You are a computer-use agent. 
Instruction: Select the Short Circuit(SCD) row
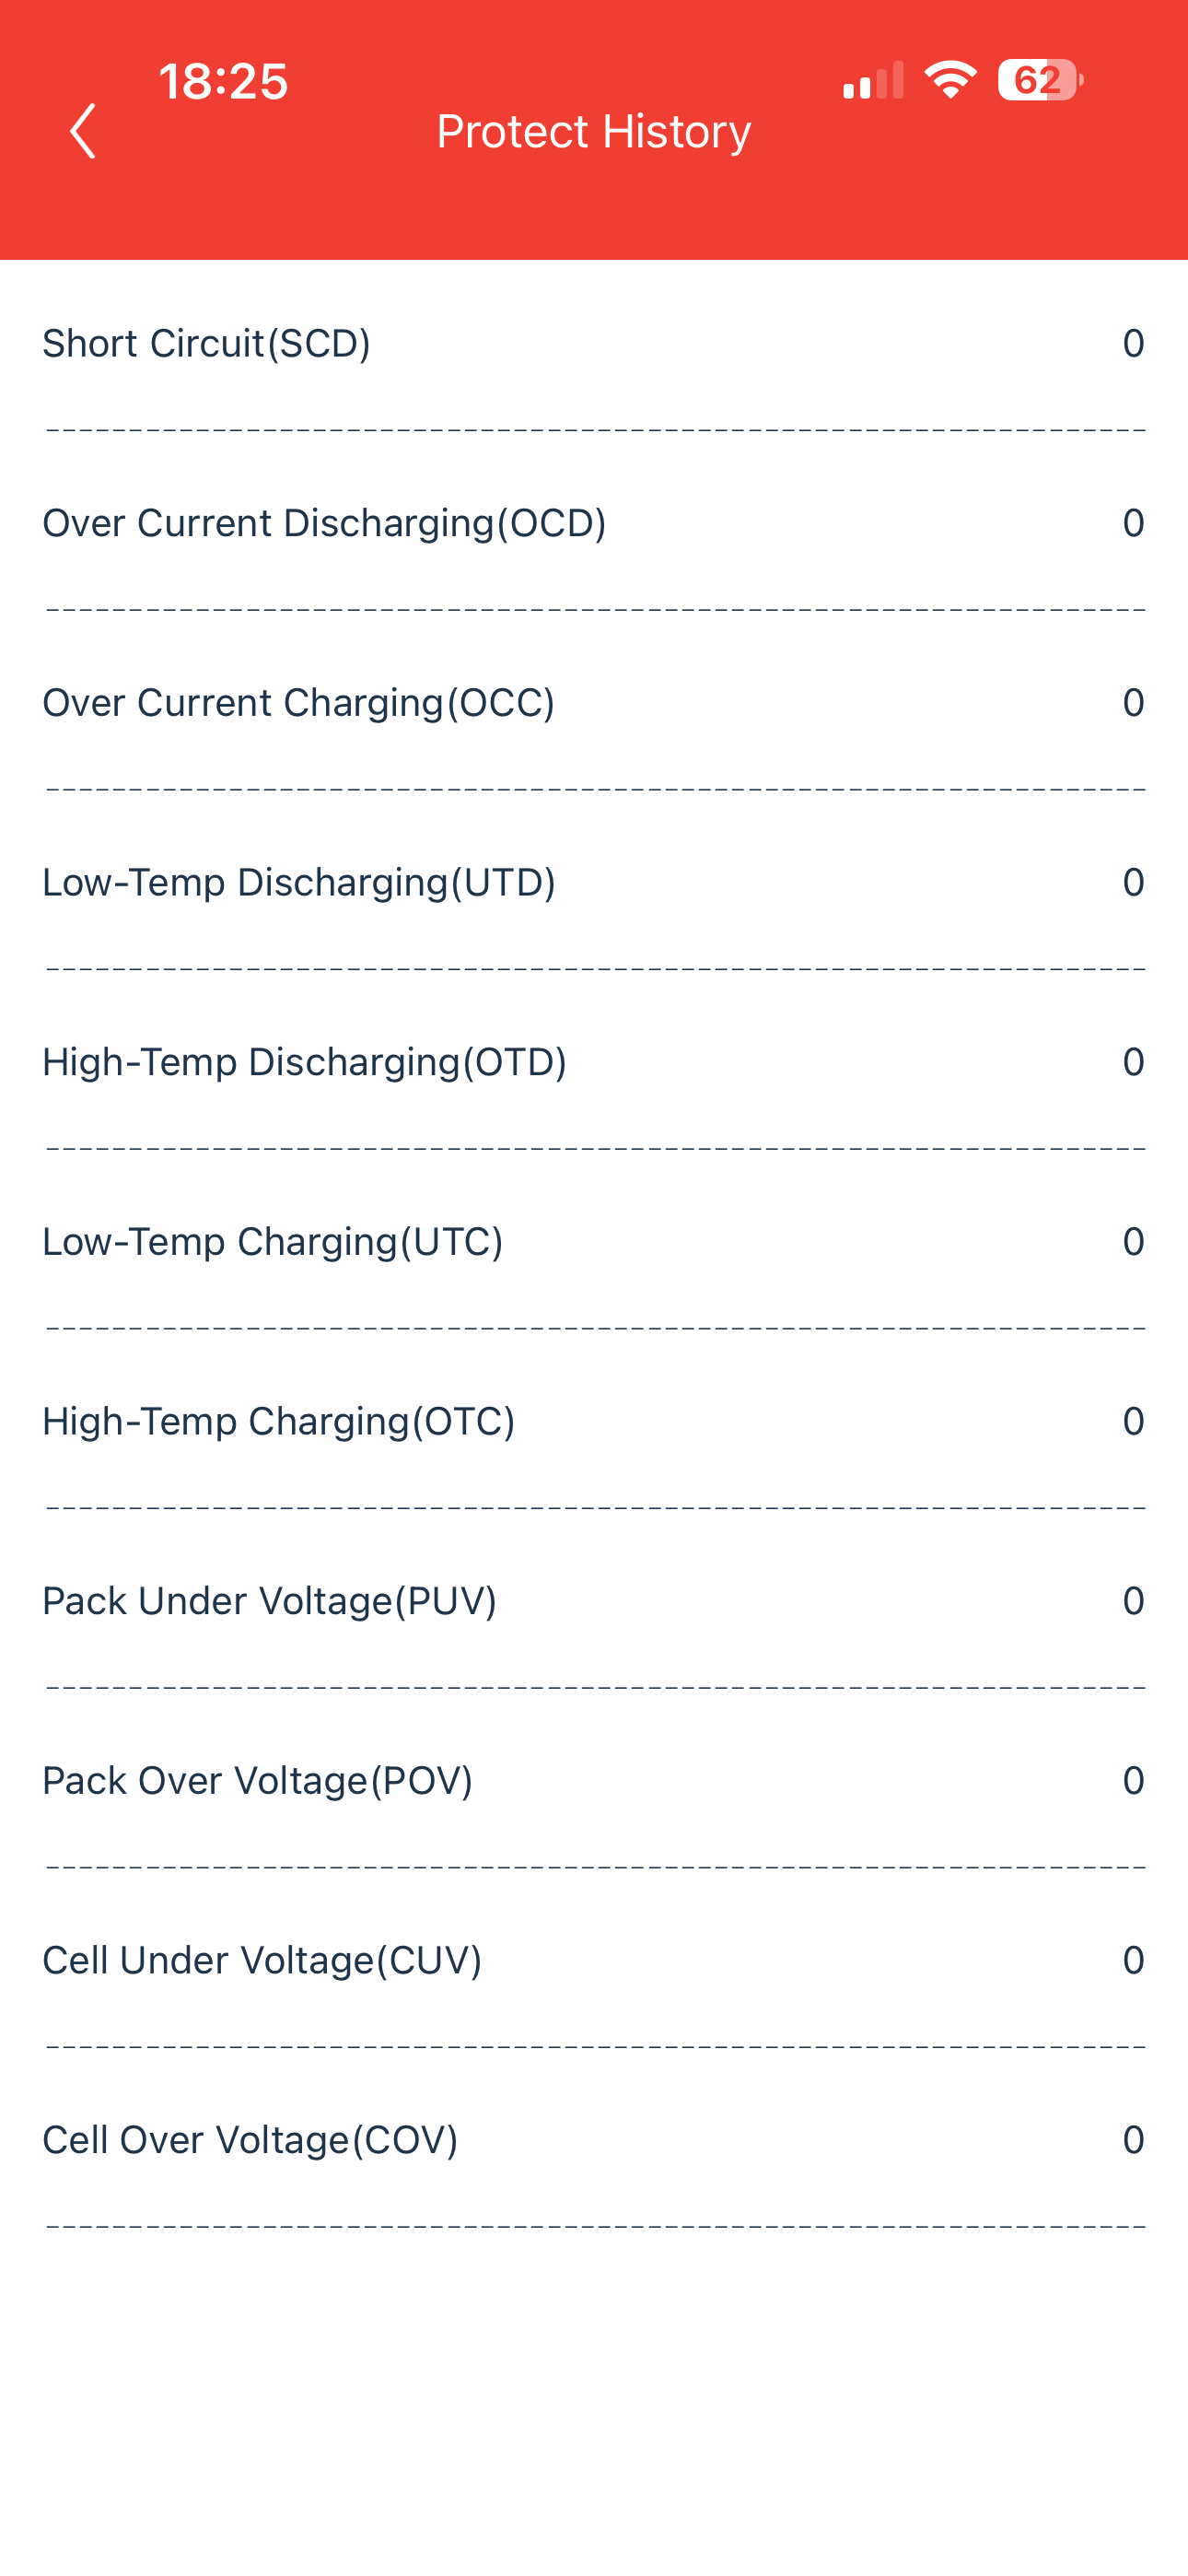(594, 344)
